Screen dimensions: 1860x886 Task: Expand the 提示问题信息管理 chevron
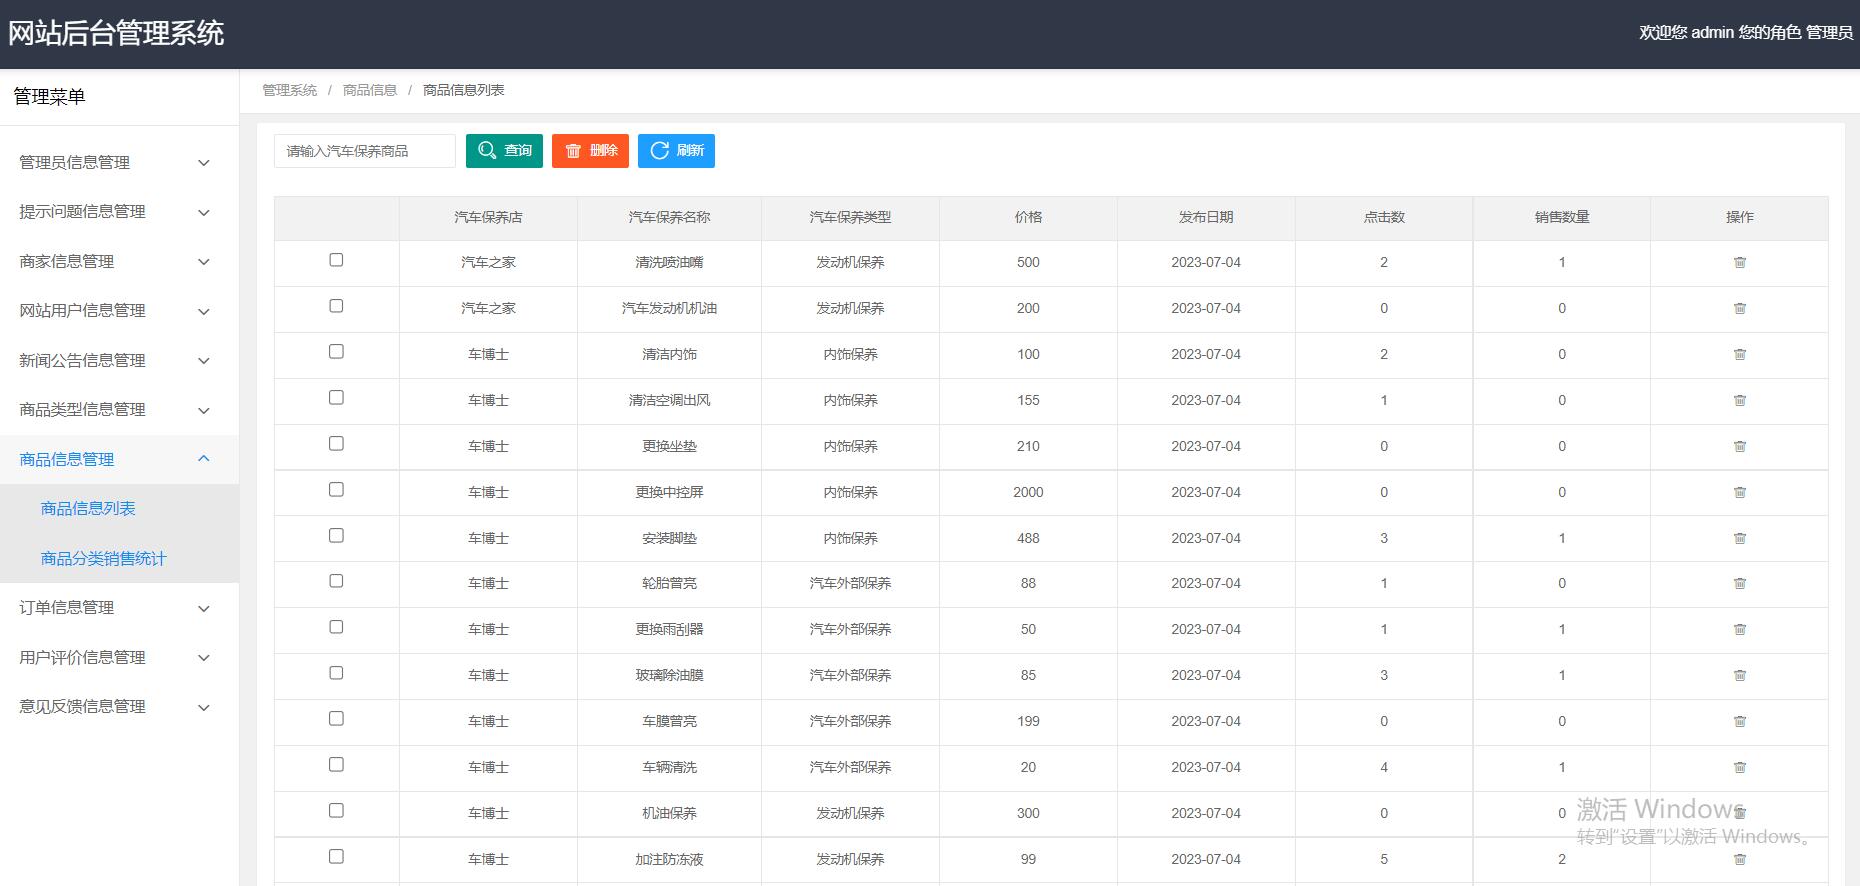pos(204,212)
